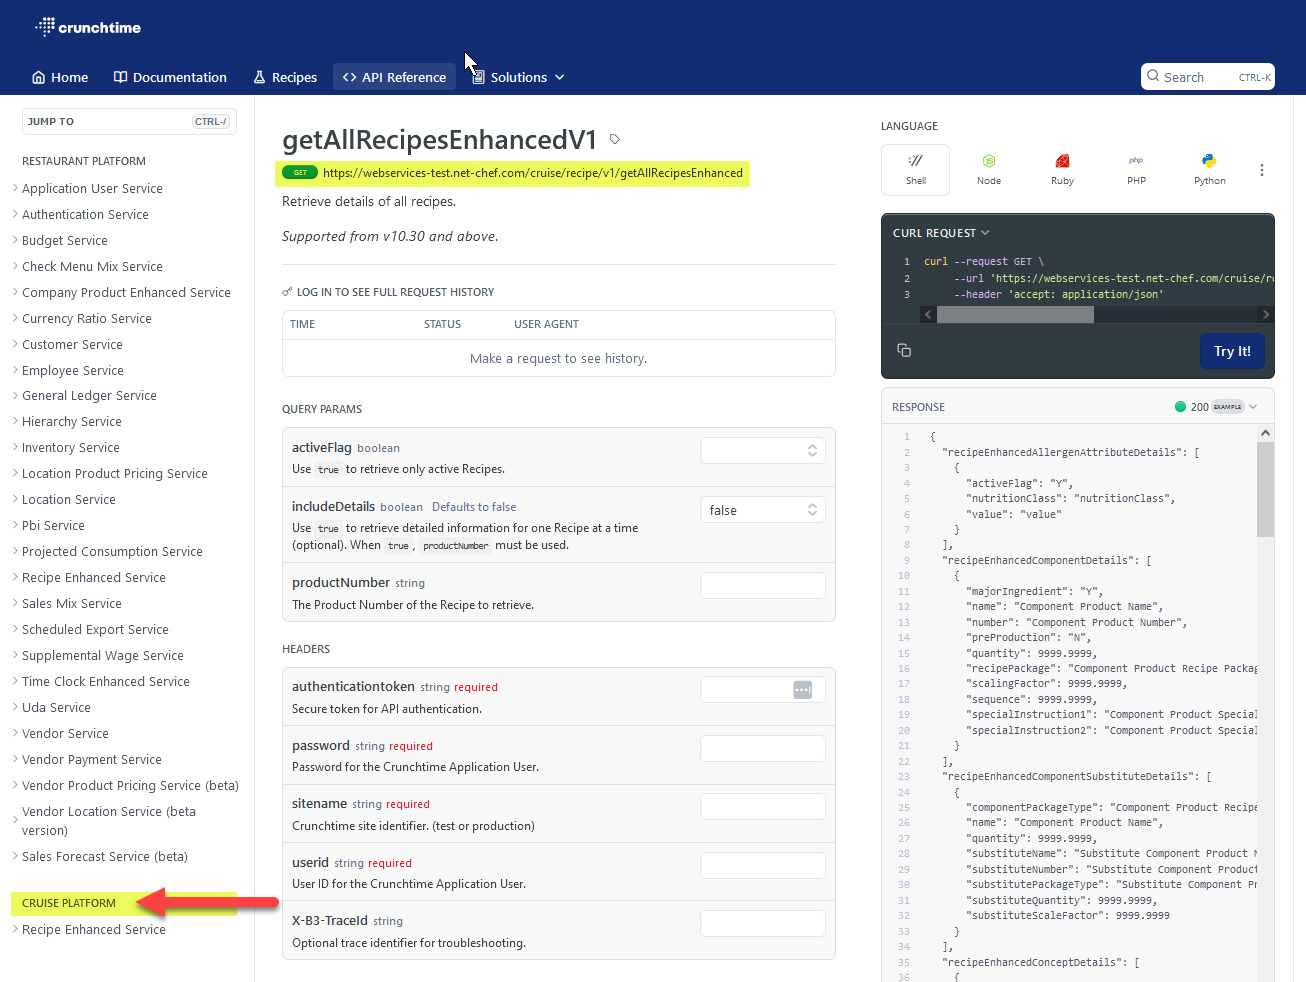Open Employee Service link
1306x982 pixels.
coord(73,370)
